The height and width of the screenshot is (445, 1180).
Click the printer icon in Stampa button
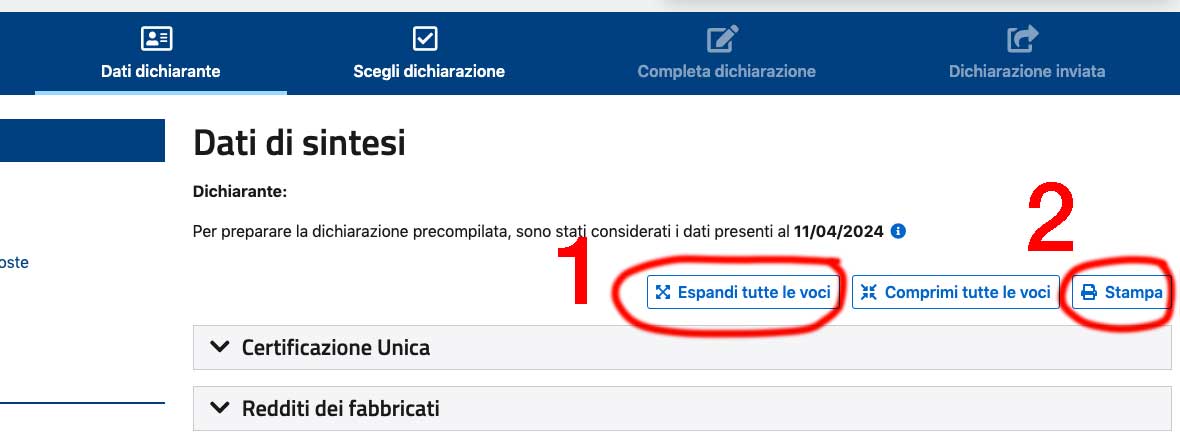click(1089, 292)
